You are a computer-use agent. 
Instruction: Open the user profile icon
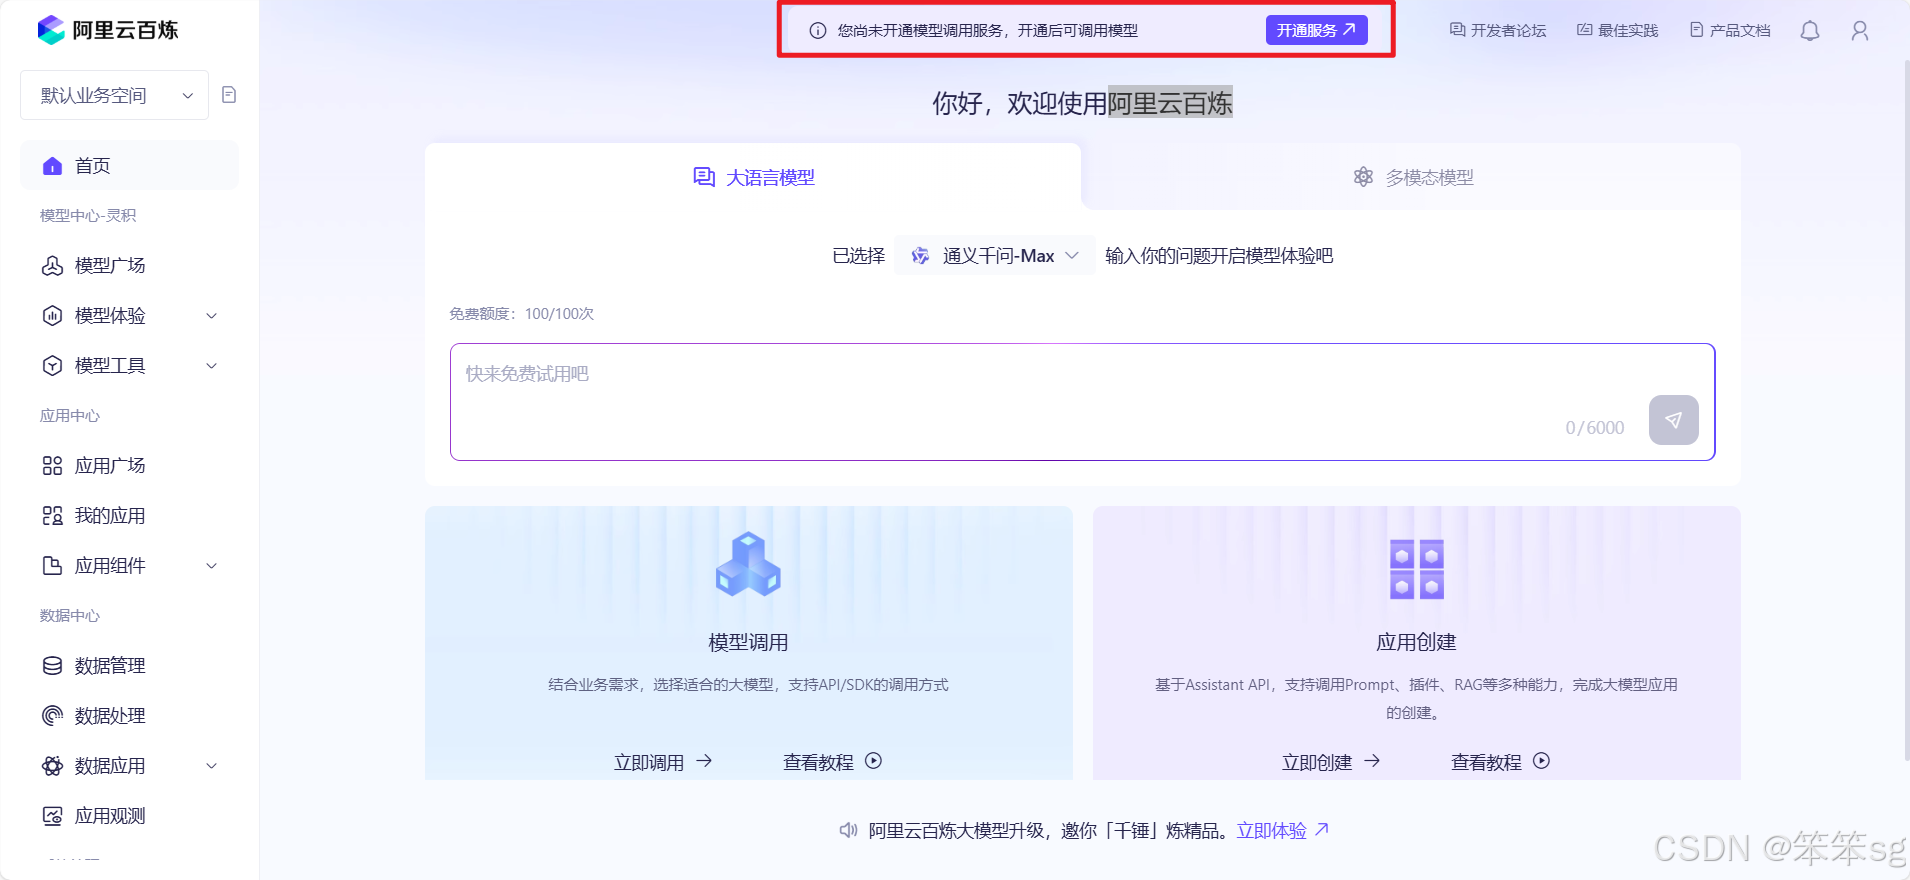(x=1859, y=31)
